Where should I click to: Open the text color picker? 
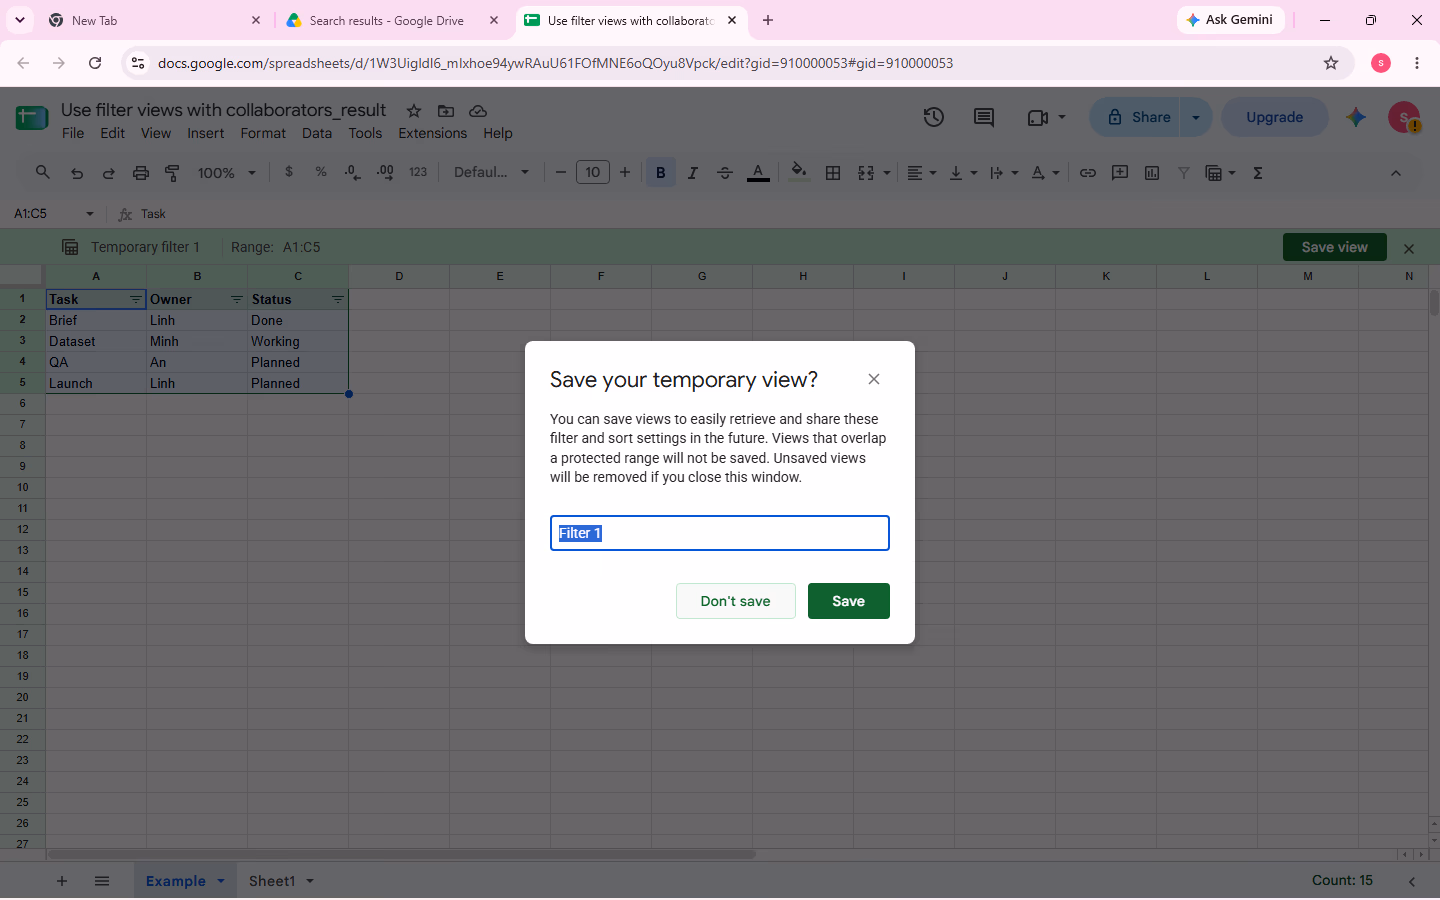[758, 173]
